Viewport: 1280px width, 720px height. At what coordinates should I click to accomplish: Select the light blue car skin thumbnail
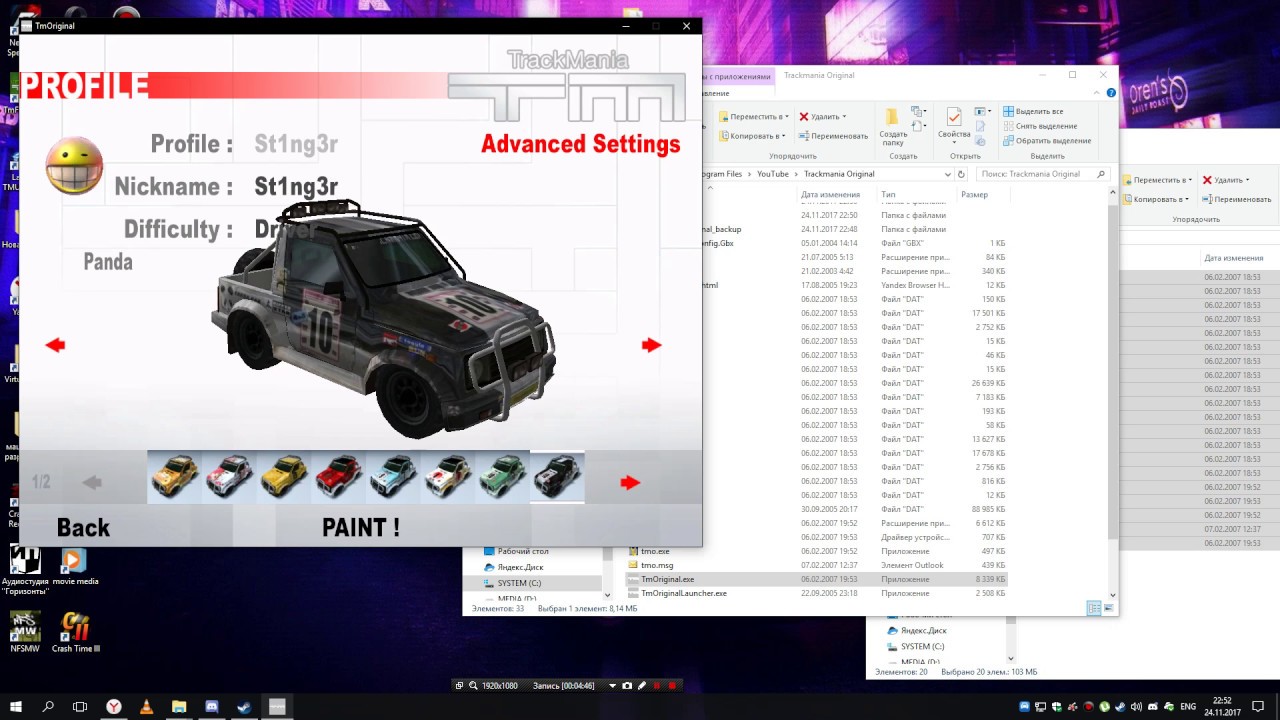point(393,477)
